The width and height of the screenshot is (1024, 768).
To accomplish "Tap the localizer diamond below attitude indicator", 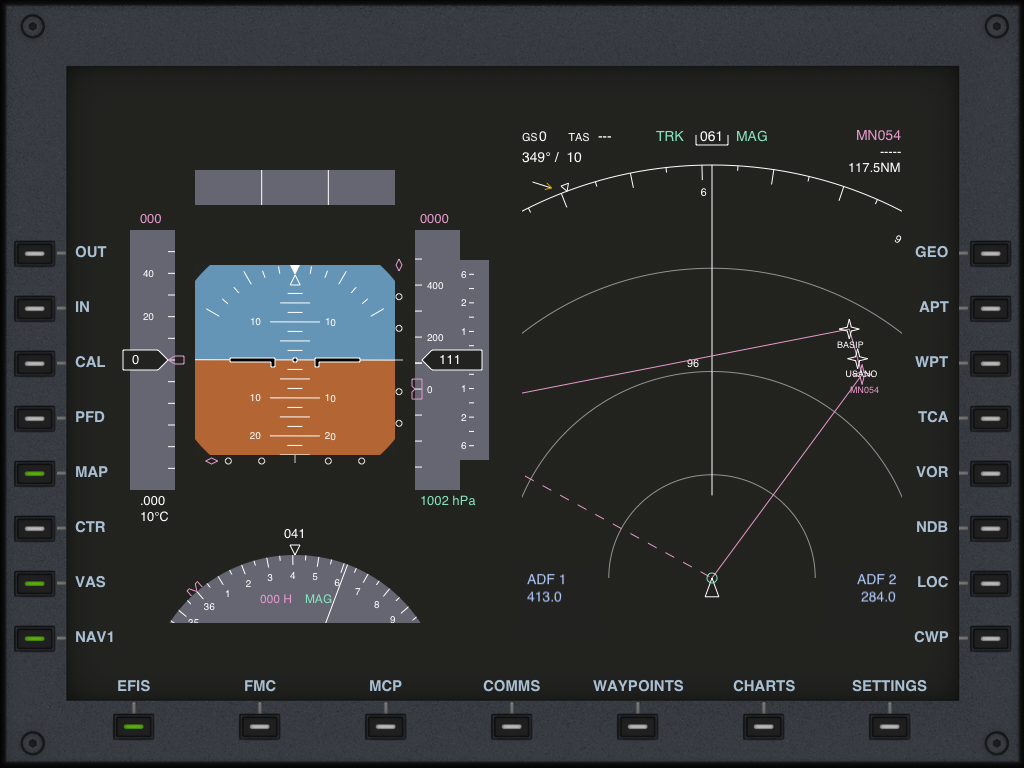I will click(212, 461).
